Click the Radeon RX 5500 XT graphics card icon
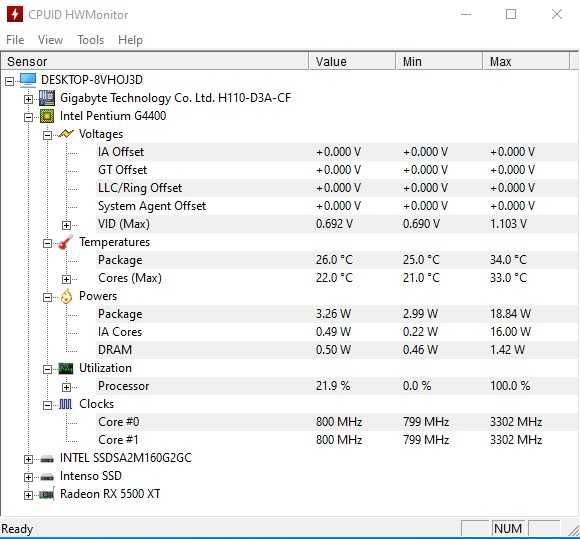Image resolution: width=580 pixels, height=539 pixels. click(47, 494)
